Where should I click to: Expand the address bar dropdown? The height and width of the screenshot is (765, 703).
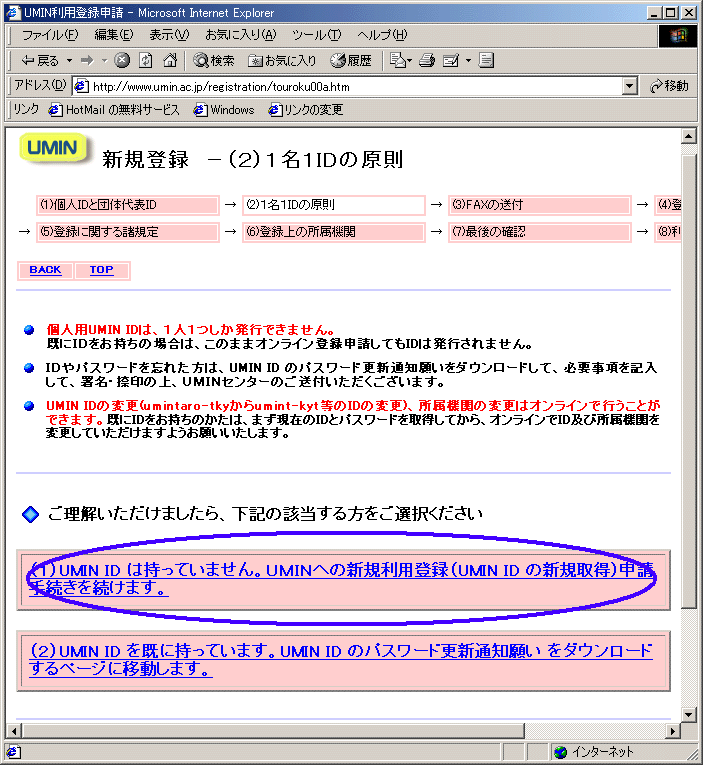pyautogui.click(x=629, y=86)
